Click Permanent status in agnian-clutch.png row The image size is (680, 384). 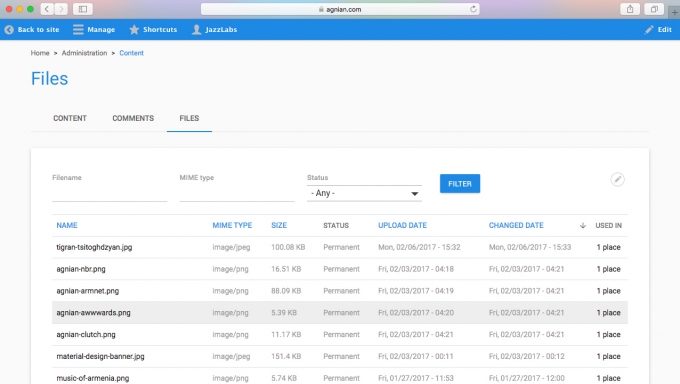(341, 335)
